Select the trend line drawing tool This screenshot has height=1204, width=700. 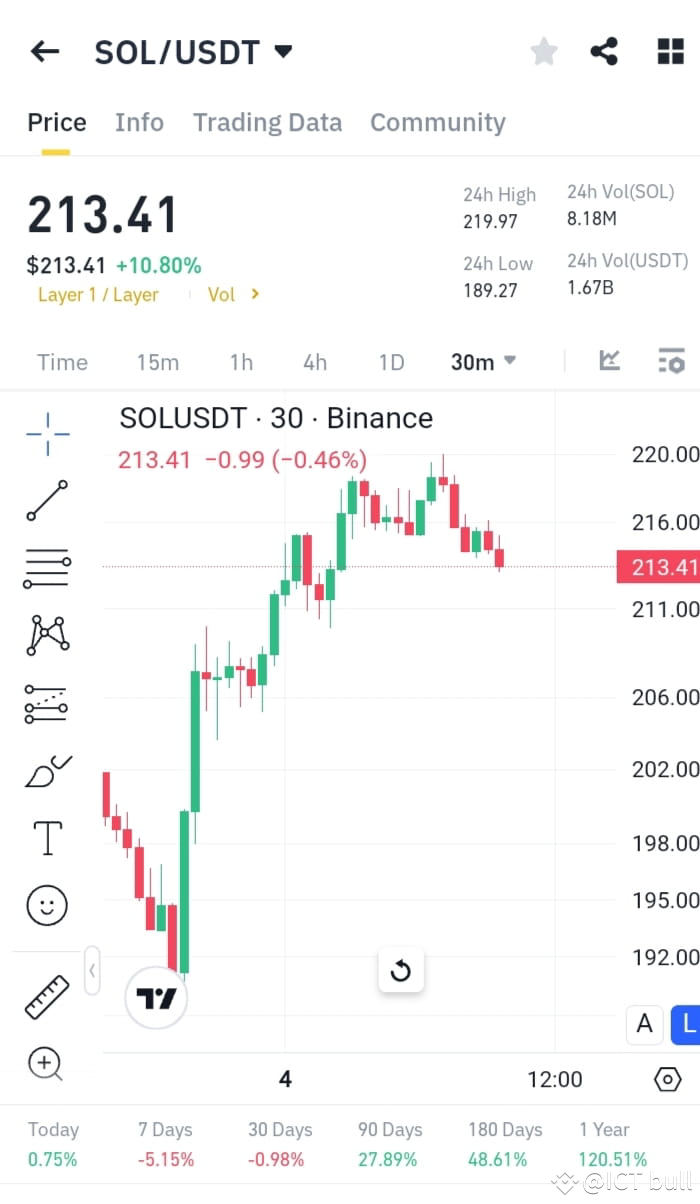pos(45,500)
